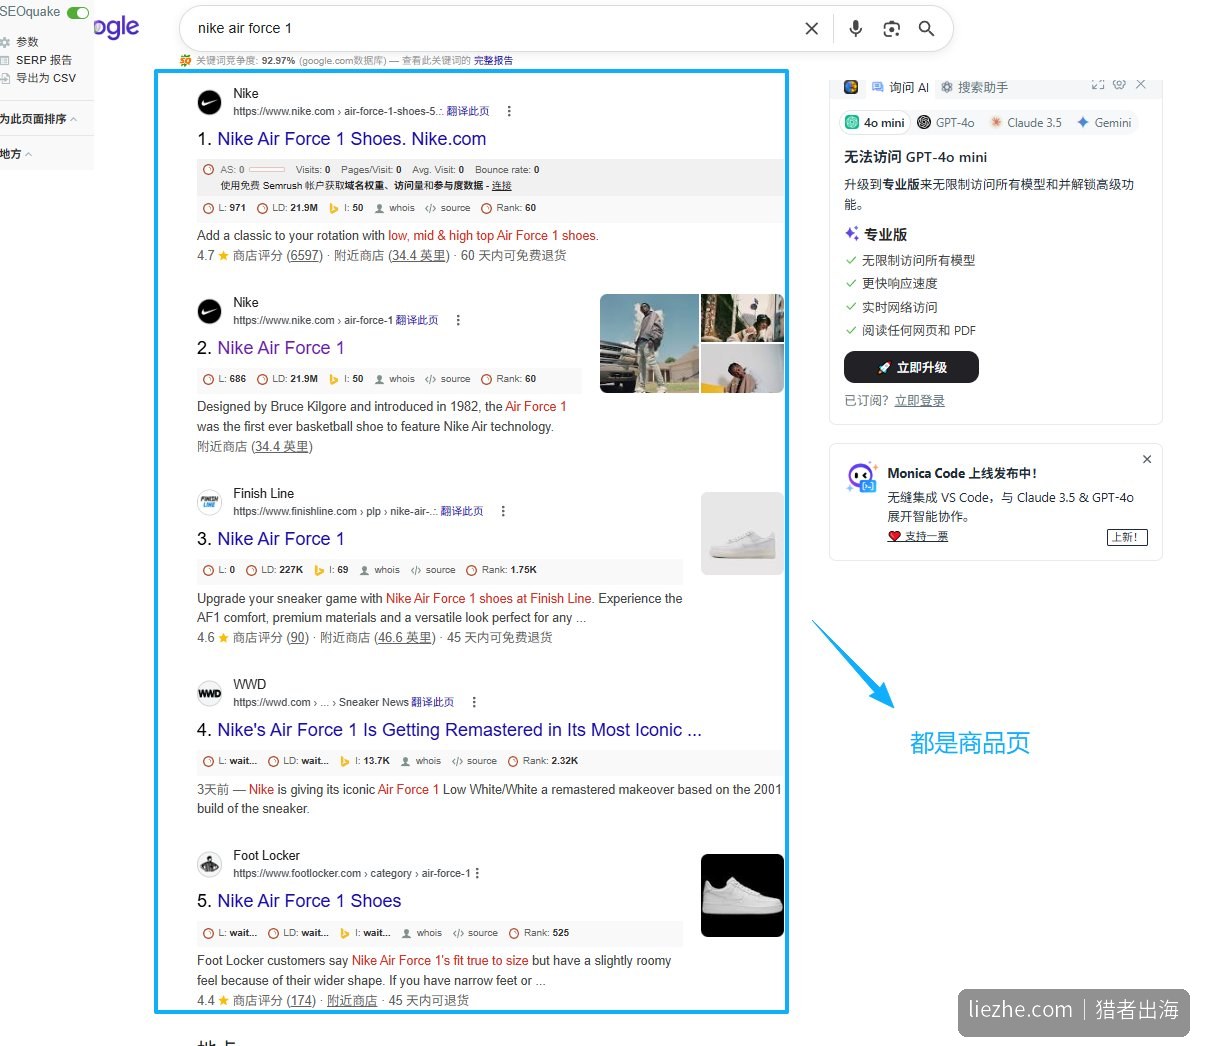Image resolution: width=1205 pixels, height=1046 pixels.
Task: Open three-dot menu of Foot Locker result
Action: [x=478, y=873]
